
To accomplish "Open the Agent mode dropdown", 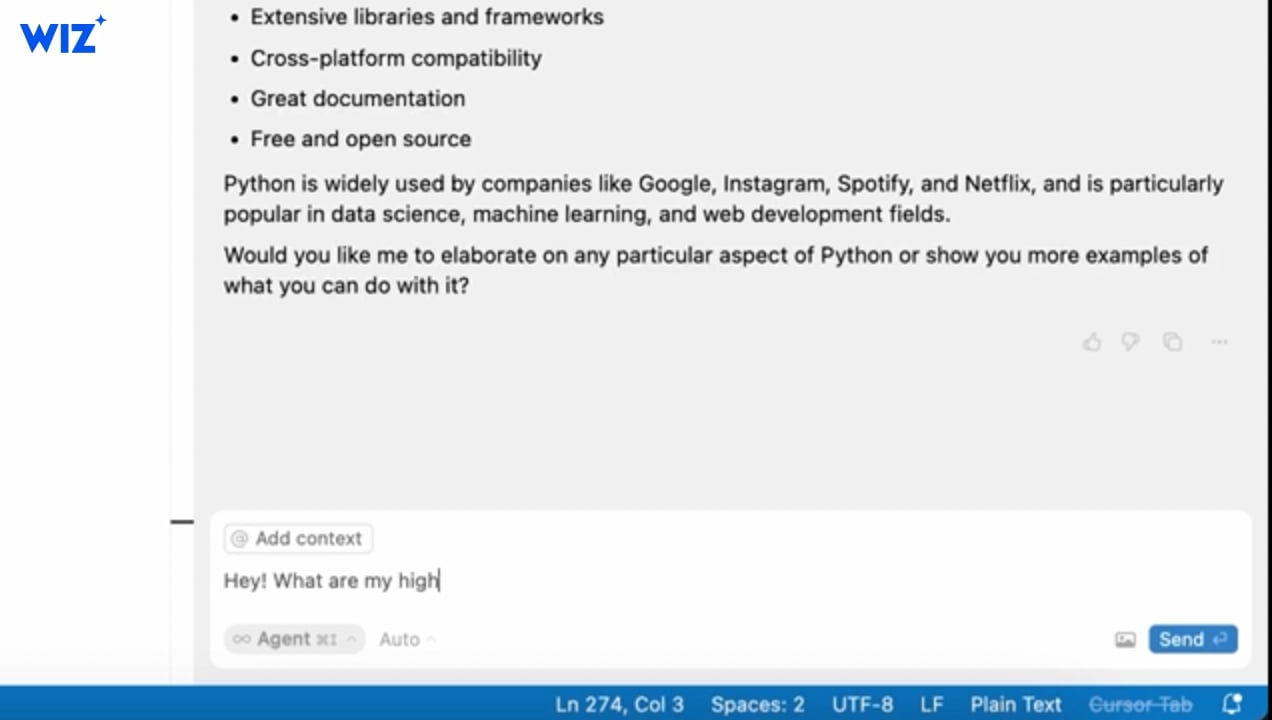I will [294, 640].
